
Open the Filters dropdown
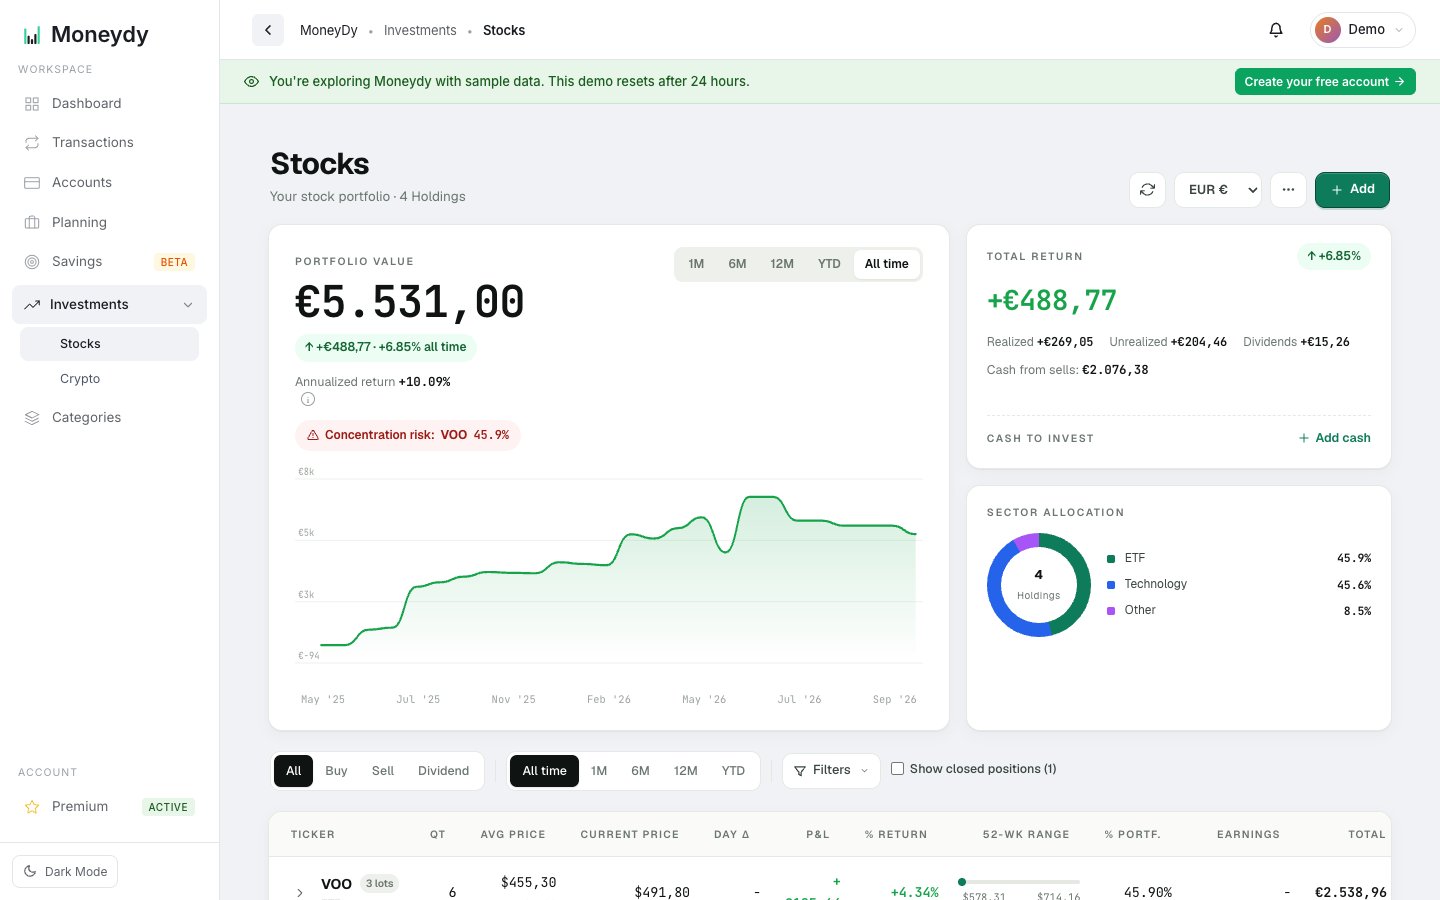pos(831,770)
